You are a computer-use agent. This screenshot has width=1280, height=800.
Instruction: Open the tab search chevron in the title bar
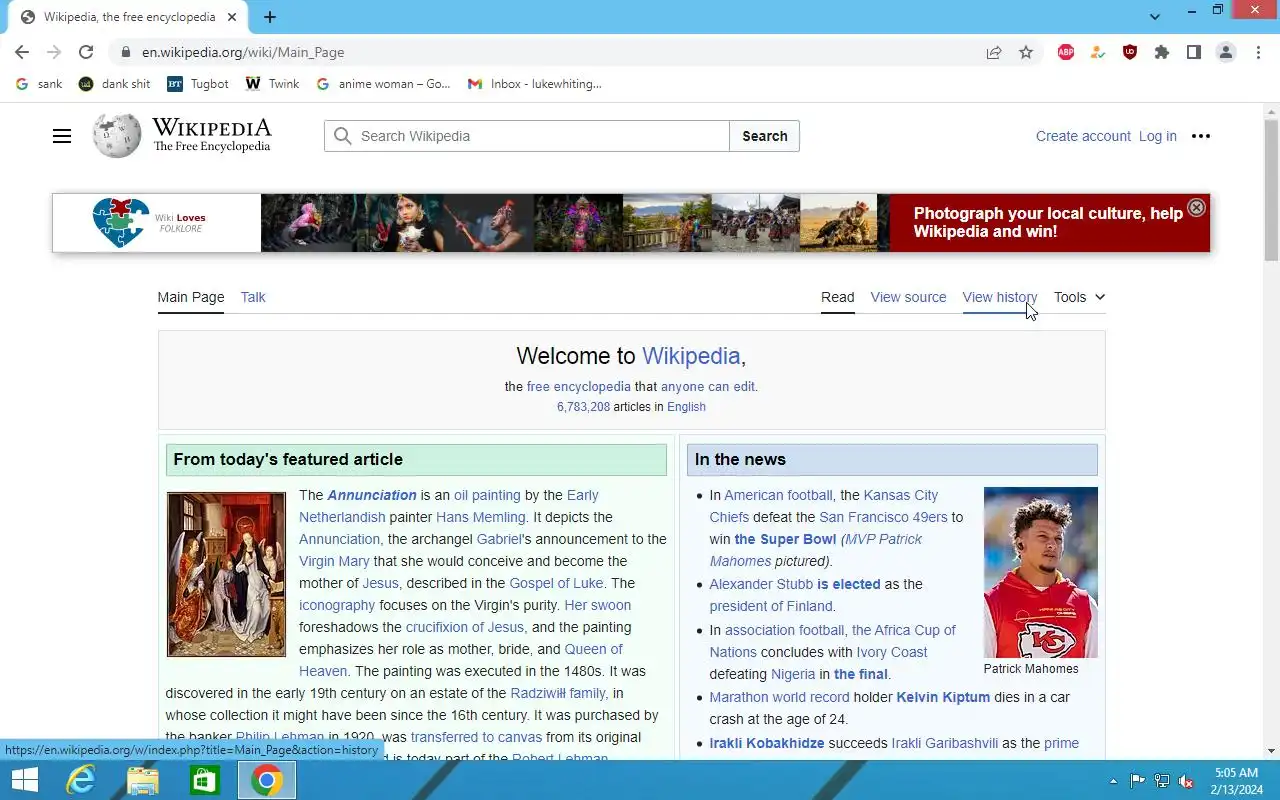1155,17
